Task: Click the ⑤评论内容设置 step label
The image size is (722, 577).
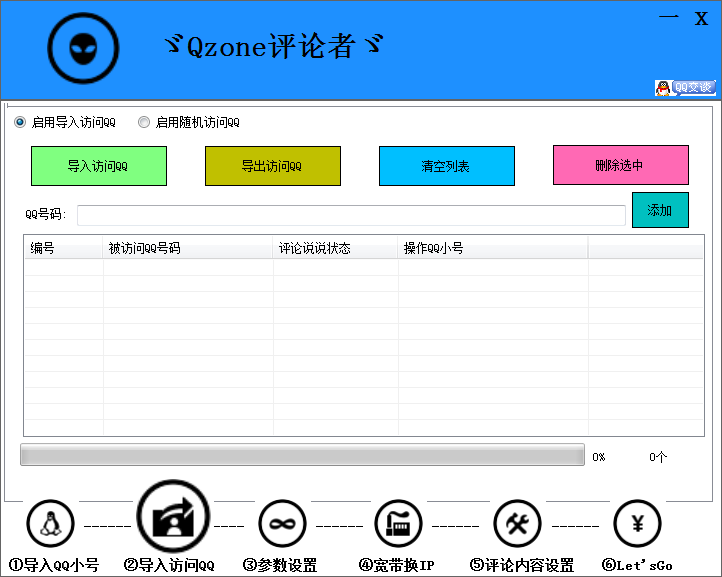Action: (x=522, y=565)
